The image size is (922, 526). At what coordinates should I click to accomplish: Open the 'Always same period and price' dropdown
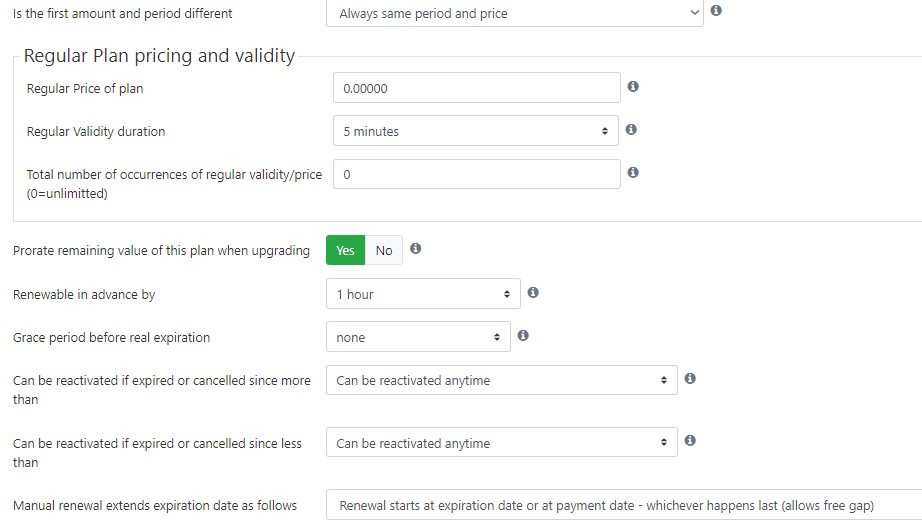(x=515, y=13)
